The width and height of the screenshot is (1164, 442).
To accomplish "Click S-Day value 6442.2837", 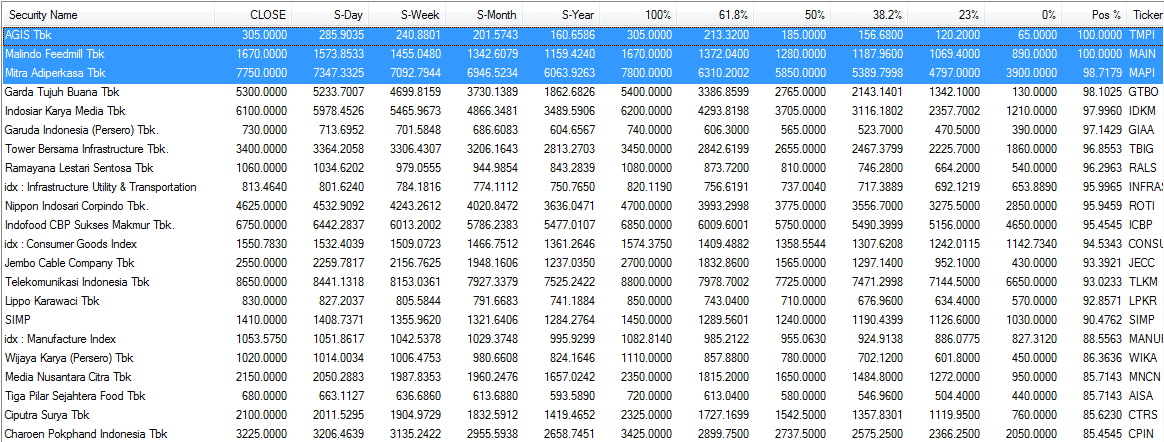I will 339,225.
